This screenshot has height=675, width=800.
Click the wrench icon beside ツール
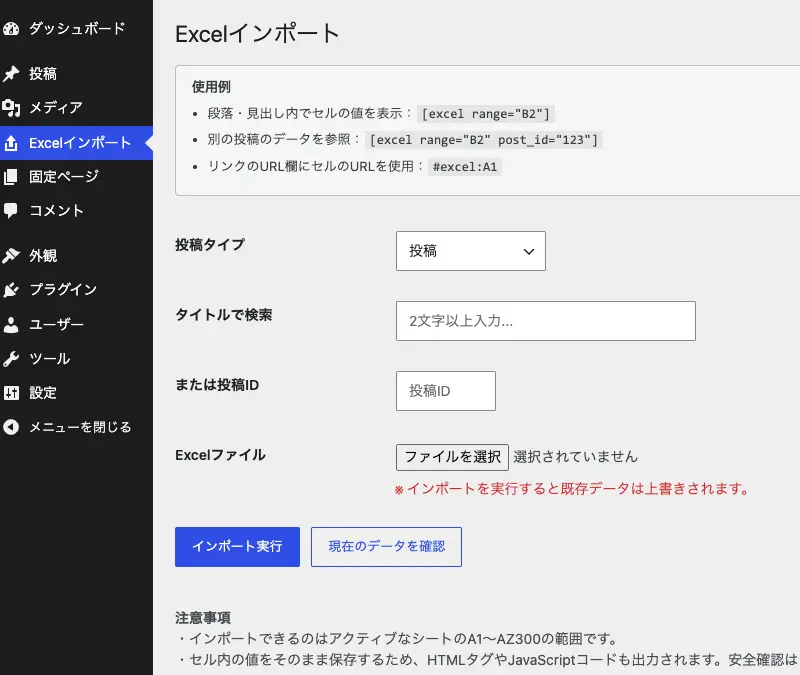[x=11, y=359]
